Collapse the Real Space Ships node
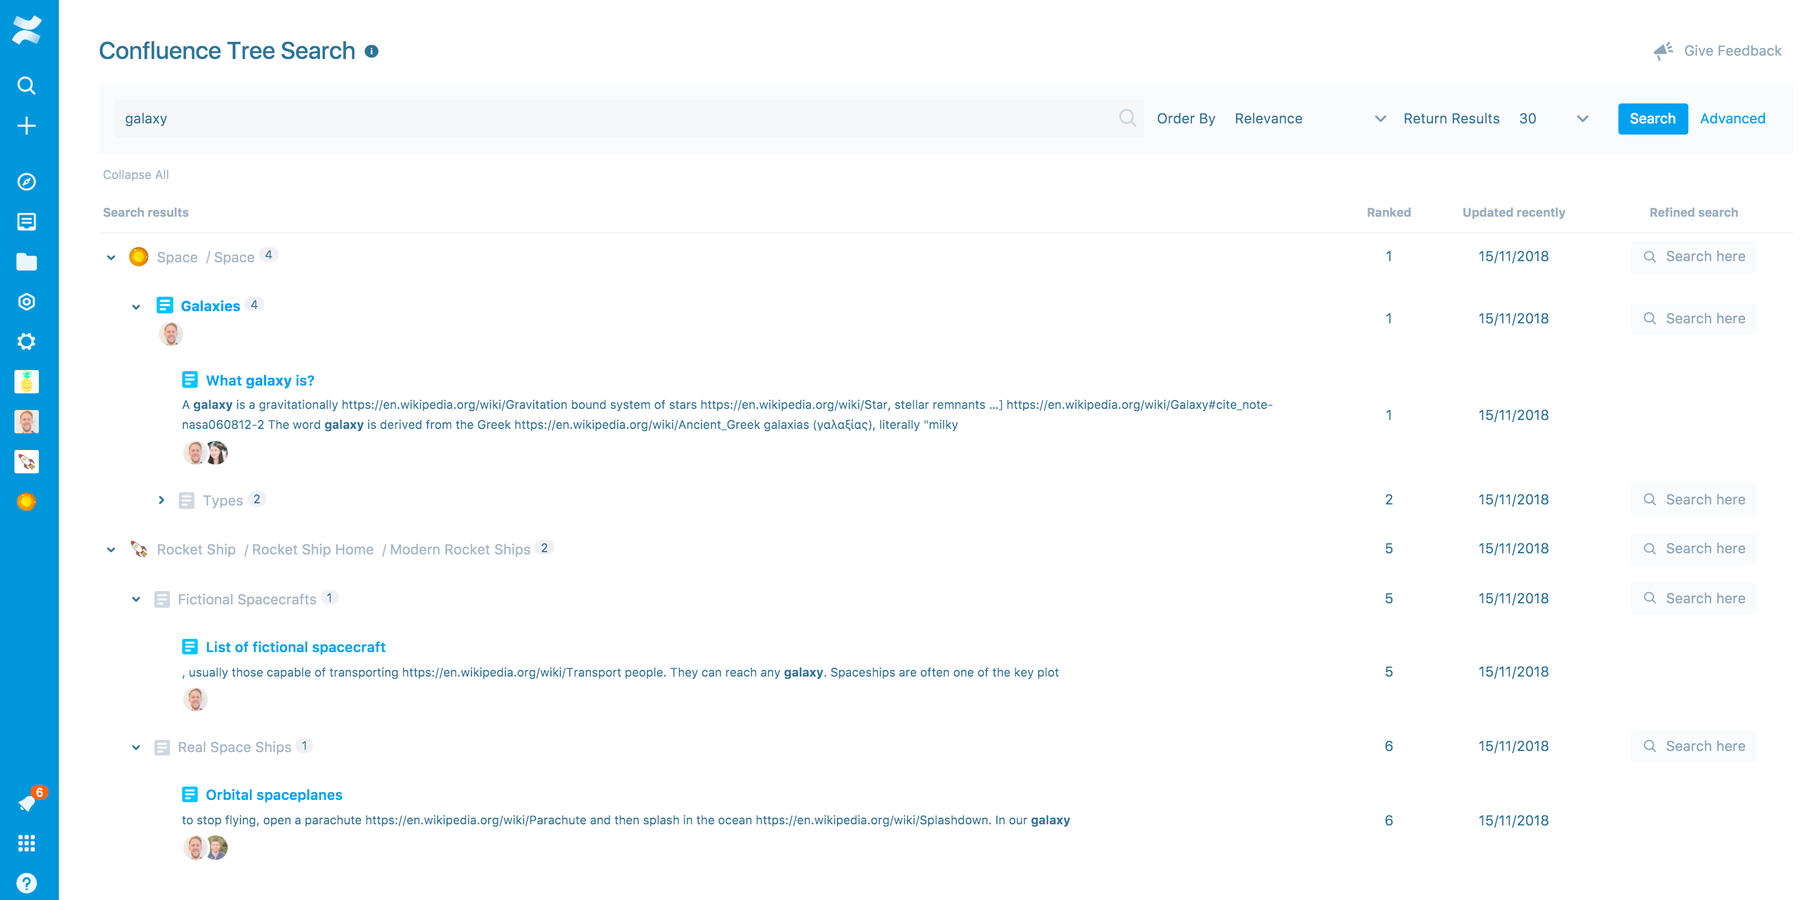The width and height of the screenshot is (1815, 900). tap(136, 748)
